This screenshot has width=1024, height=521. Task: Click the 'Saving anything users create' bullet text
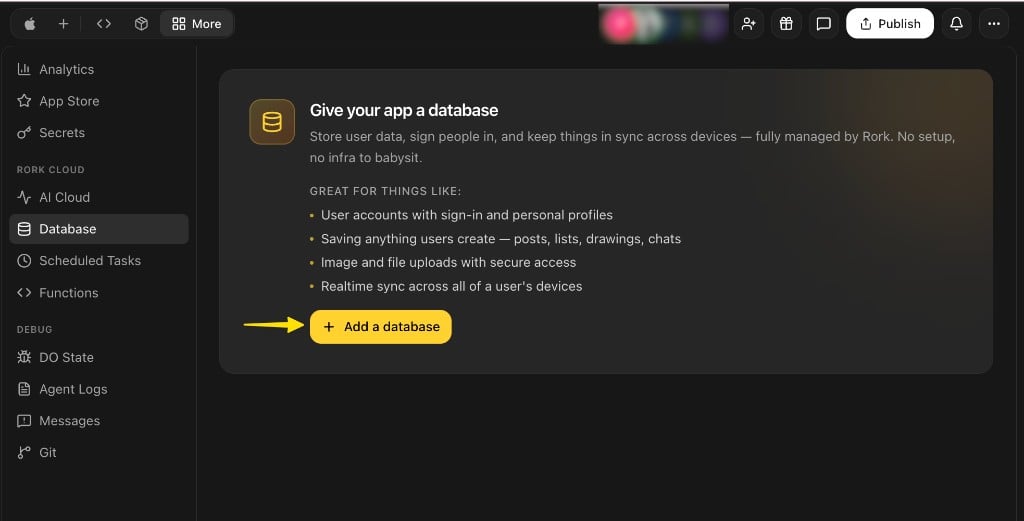click(500, 239)
